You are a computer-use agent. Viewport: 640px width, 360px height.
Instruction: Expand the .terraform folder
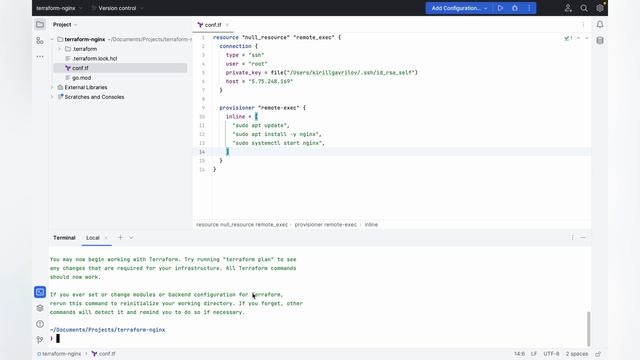click(x=60, y=49)
